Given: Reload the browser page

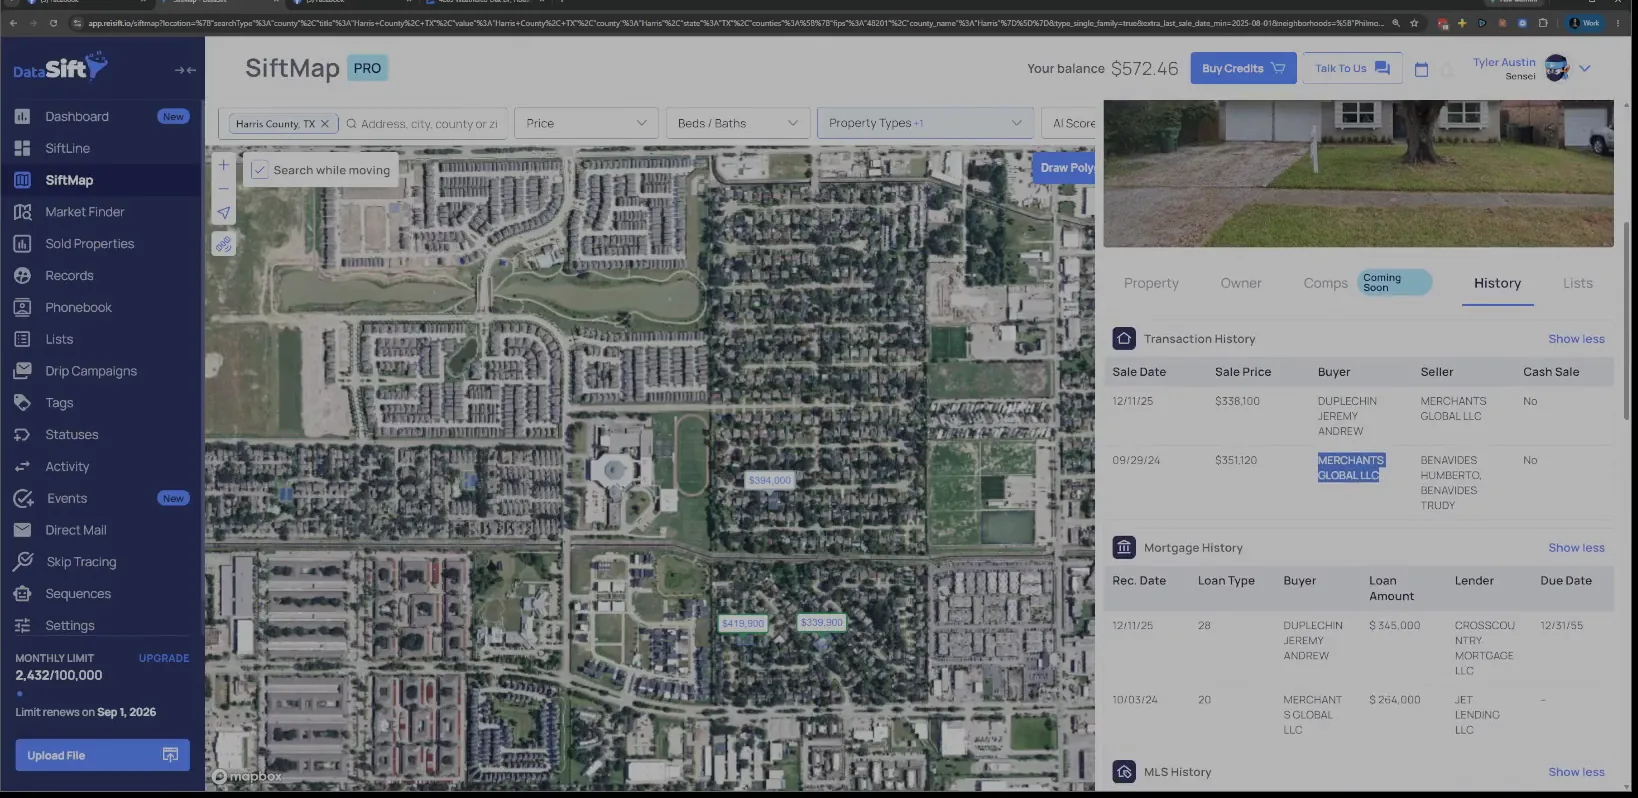Looking at the screenshot, I should tap(53, 23).
